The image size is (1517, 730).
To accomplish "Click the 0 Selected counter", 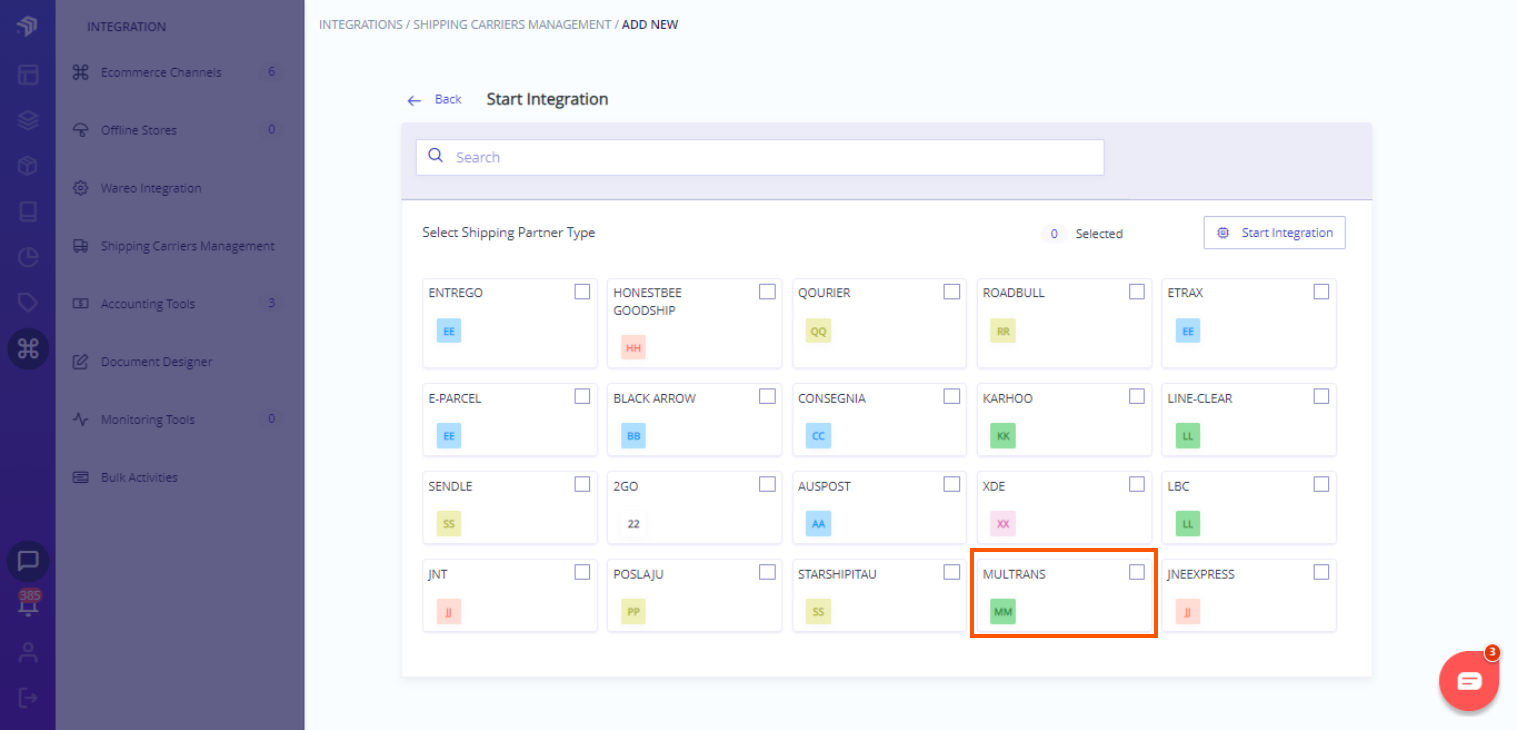I will [1082, 234].
